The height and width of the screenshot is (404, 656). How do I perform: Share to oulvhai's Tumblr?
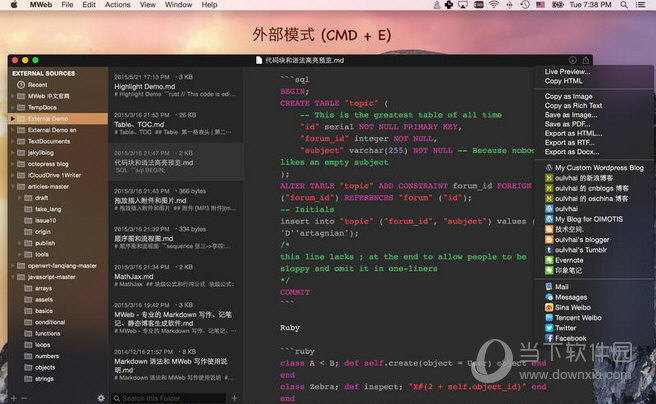[576, 250]
